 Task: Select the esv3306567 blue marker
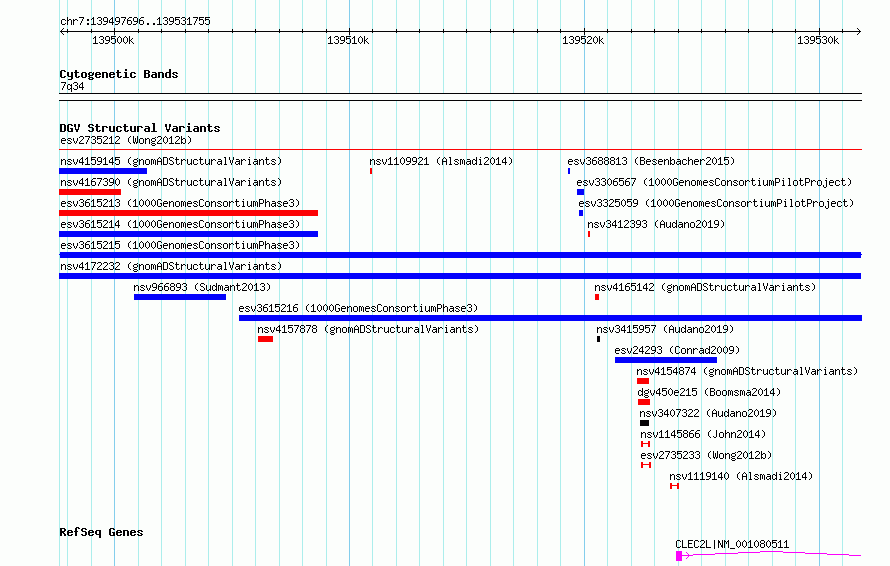coord(581,192)
